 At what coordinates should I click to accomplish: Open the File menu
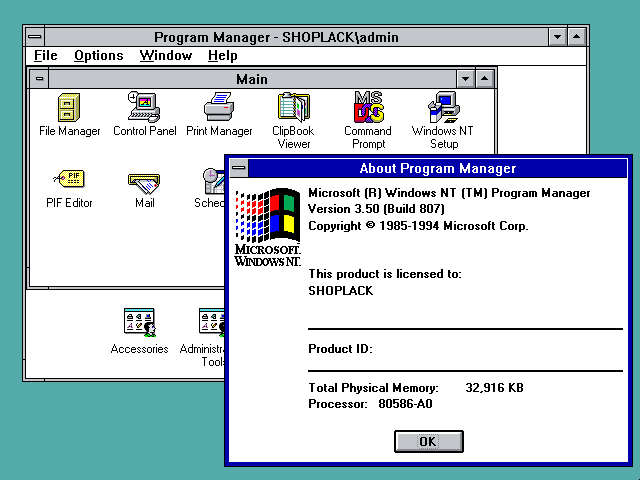point(45,56)
